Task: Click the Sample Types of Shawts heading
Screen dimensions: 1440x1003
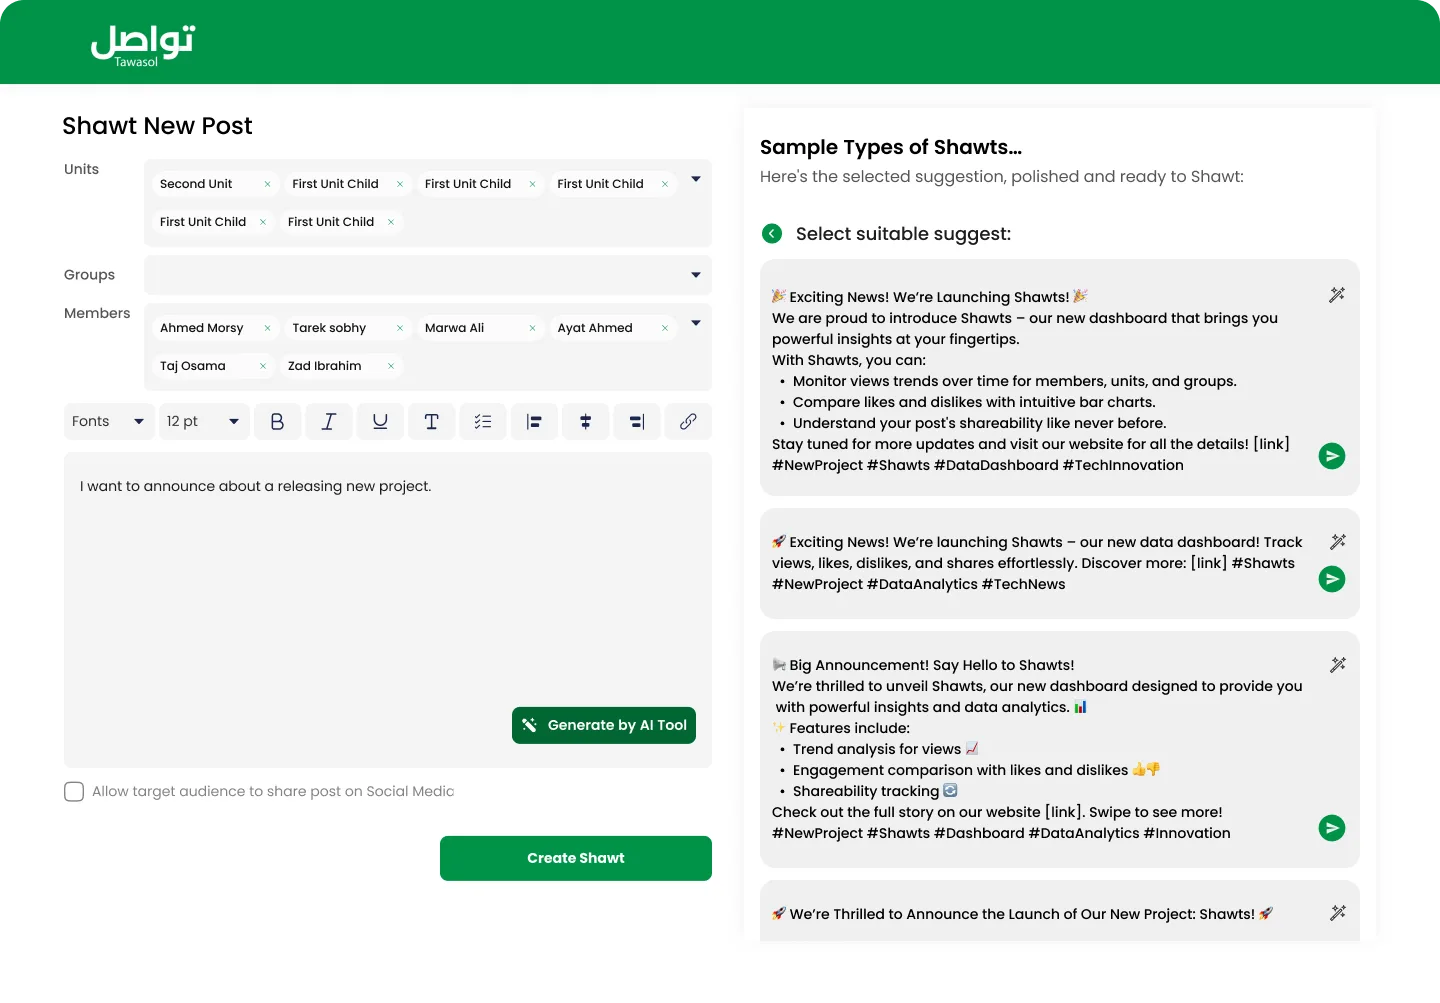Action: pos(891,147)
